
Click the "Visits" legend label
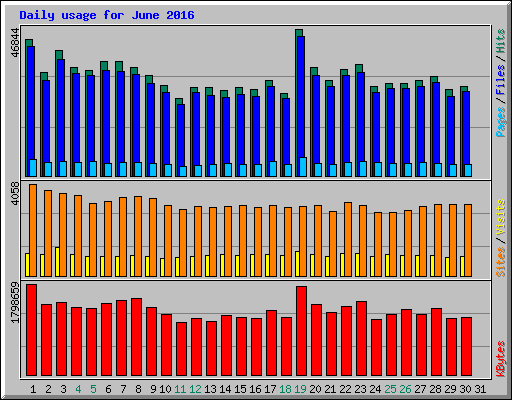[500, 218]
